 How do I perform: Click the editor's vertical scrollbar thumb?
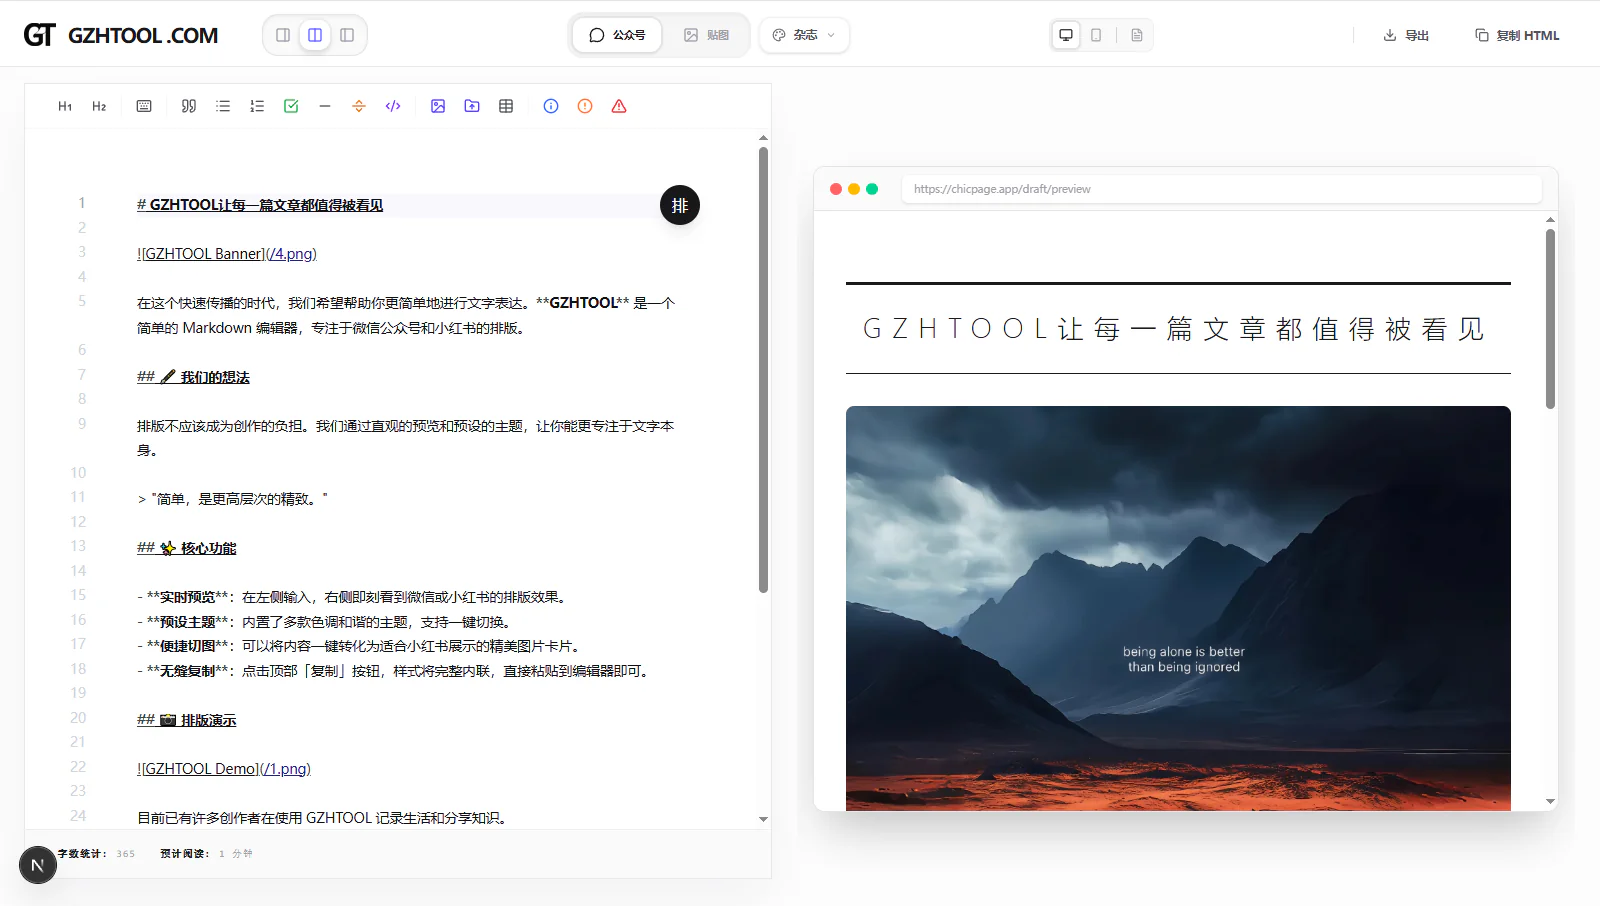[763, 370]
